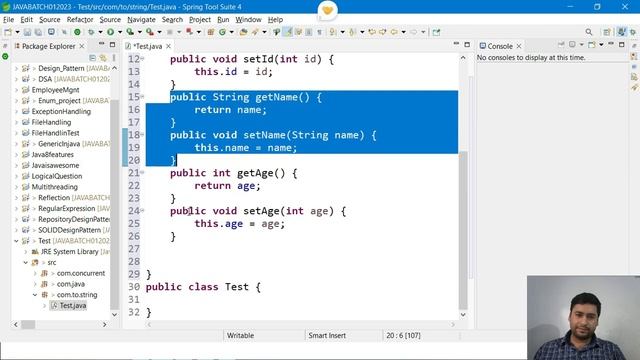Click the New Java Class icon
Image resolution: width=640 pixels, height=360 pixels.
click(x=222, y=32)
